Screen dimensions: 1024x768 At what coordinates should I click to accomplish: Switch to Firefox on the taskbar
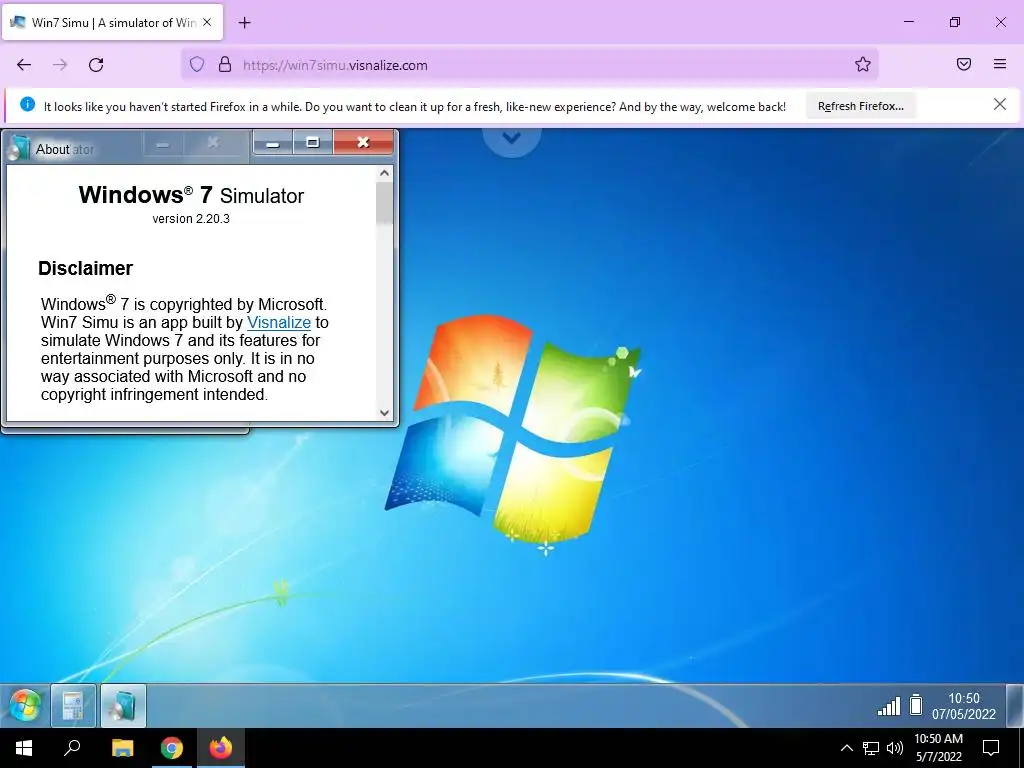click(221, 748)
